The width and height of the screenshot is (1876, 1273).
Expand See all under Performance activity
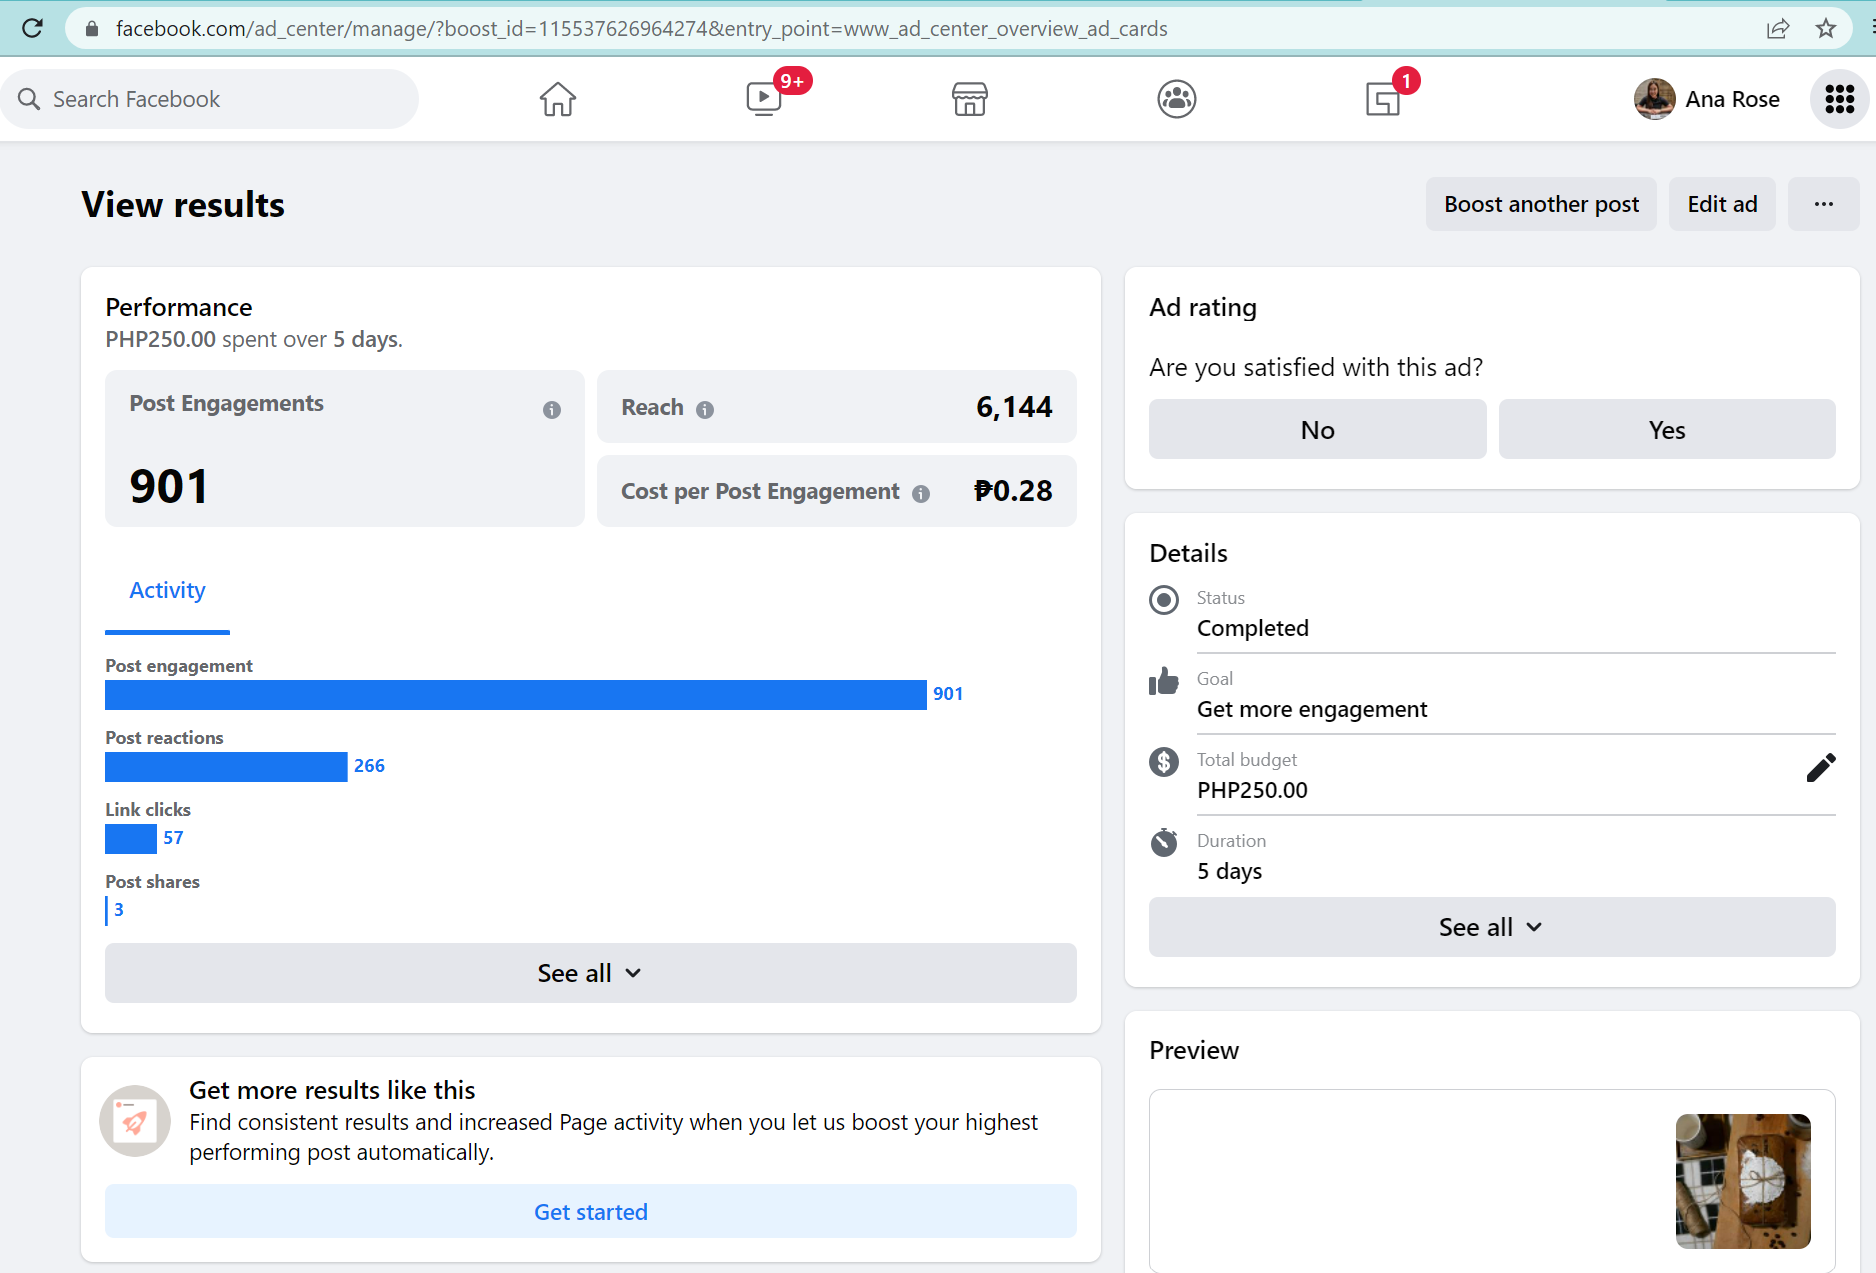pos(590,973)
